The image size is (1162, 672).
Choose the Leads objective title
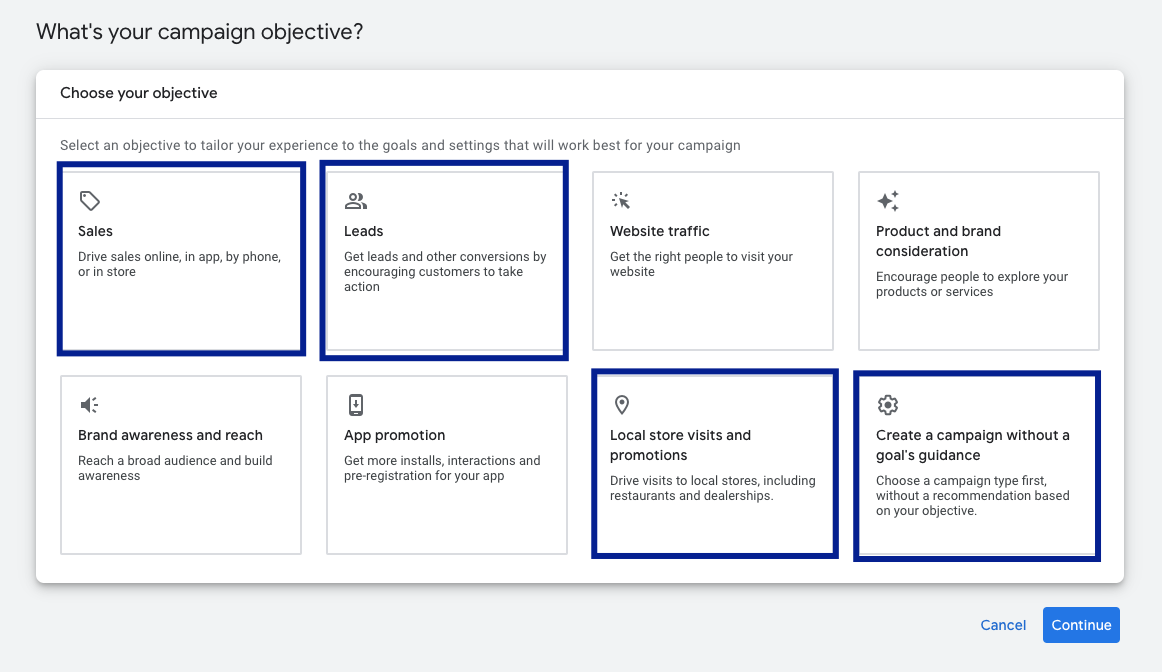(x=364, y=231)
